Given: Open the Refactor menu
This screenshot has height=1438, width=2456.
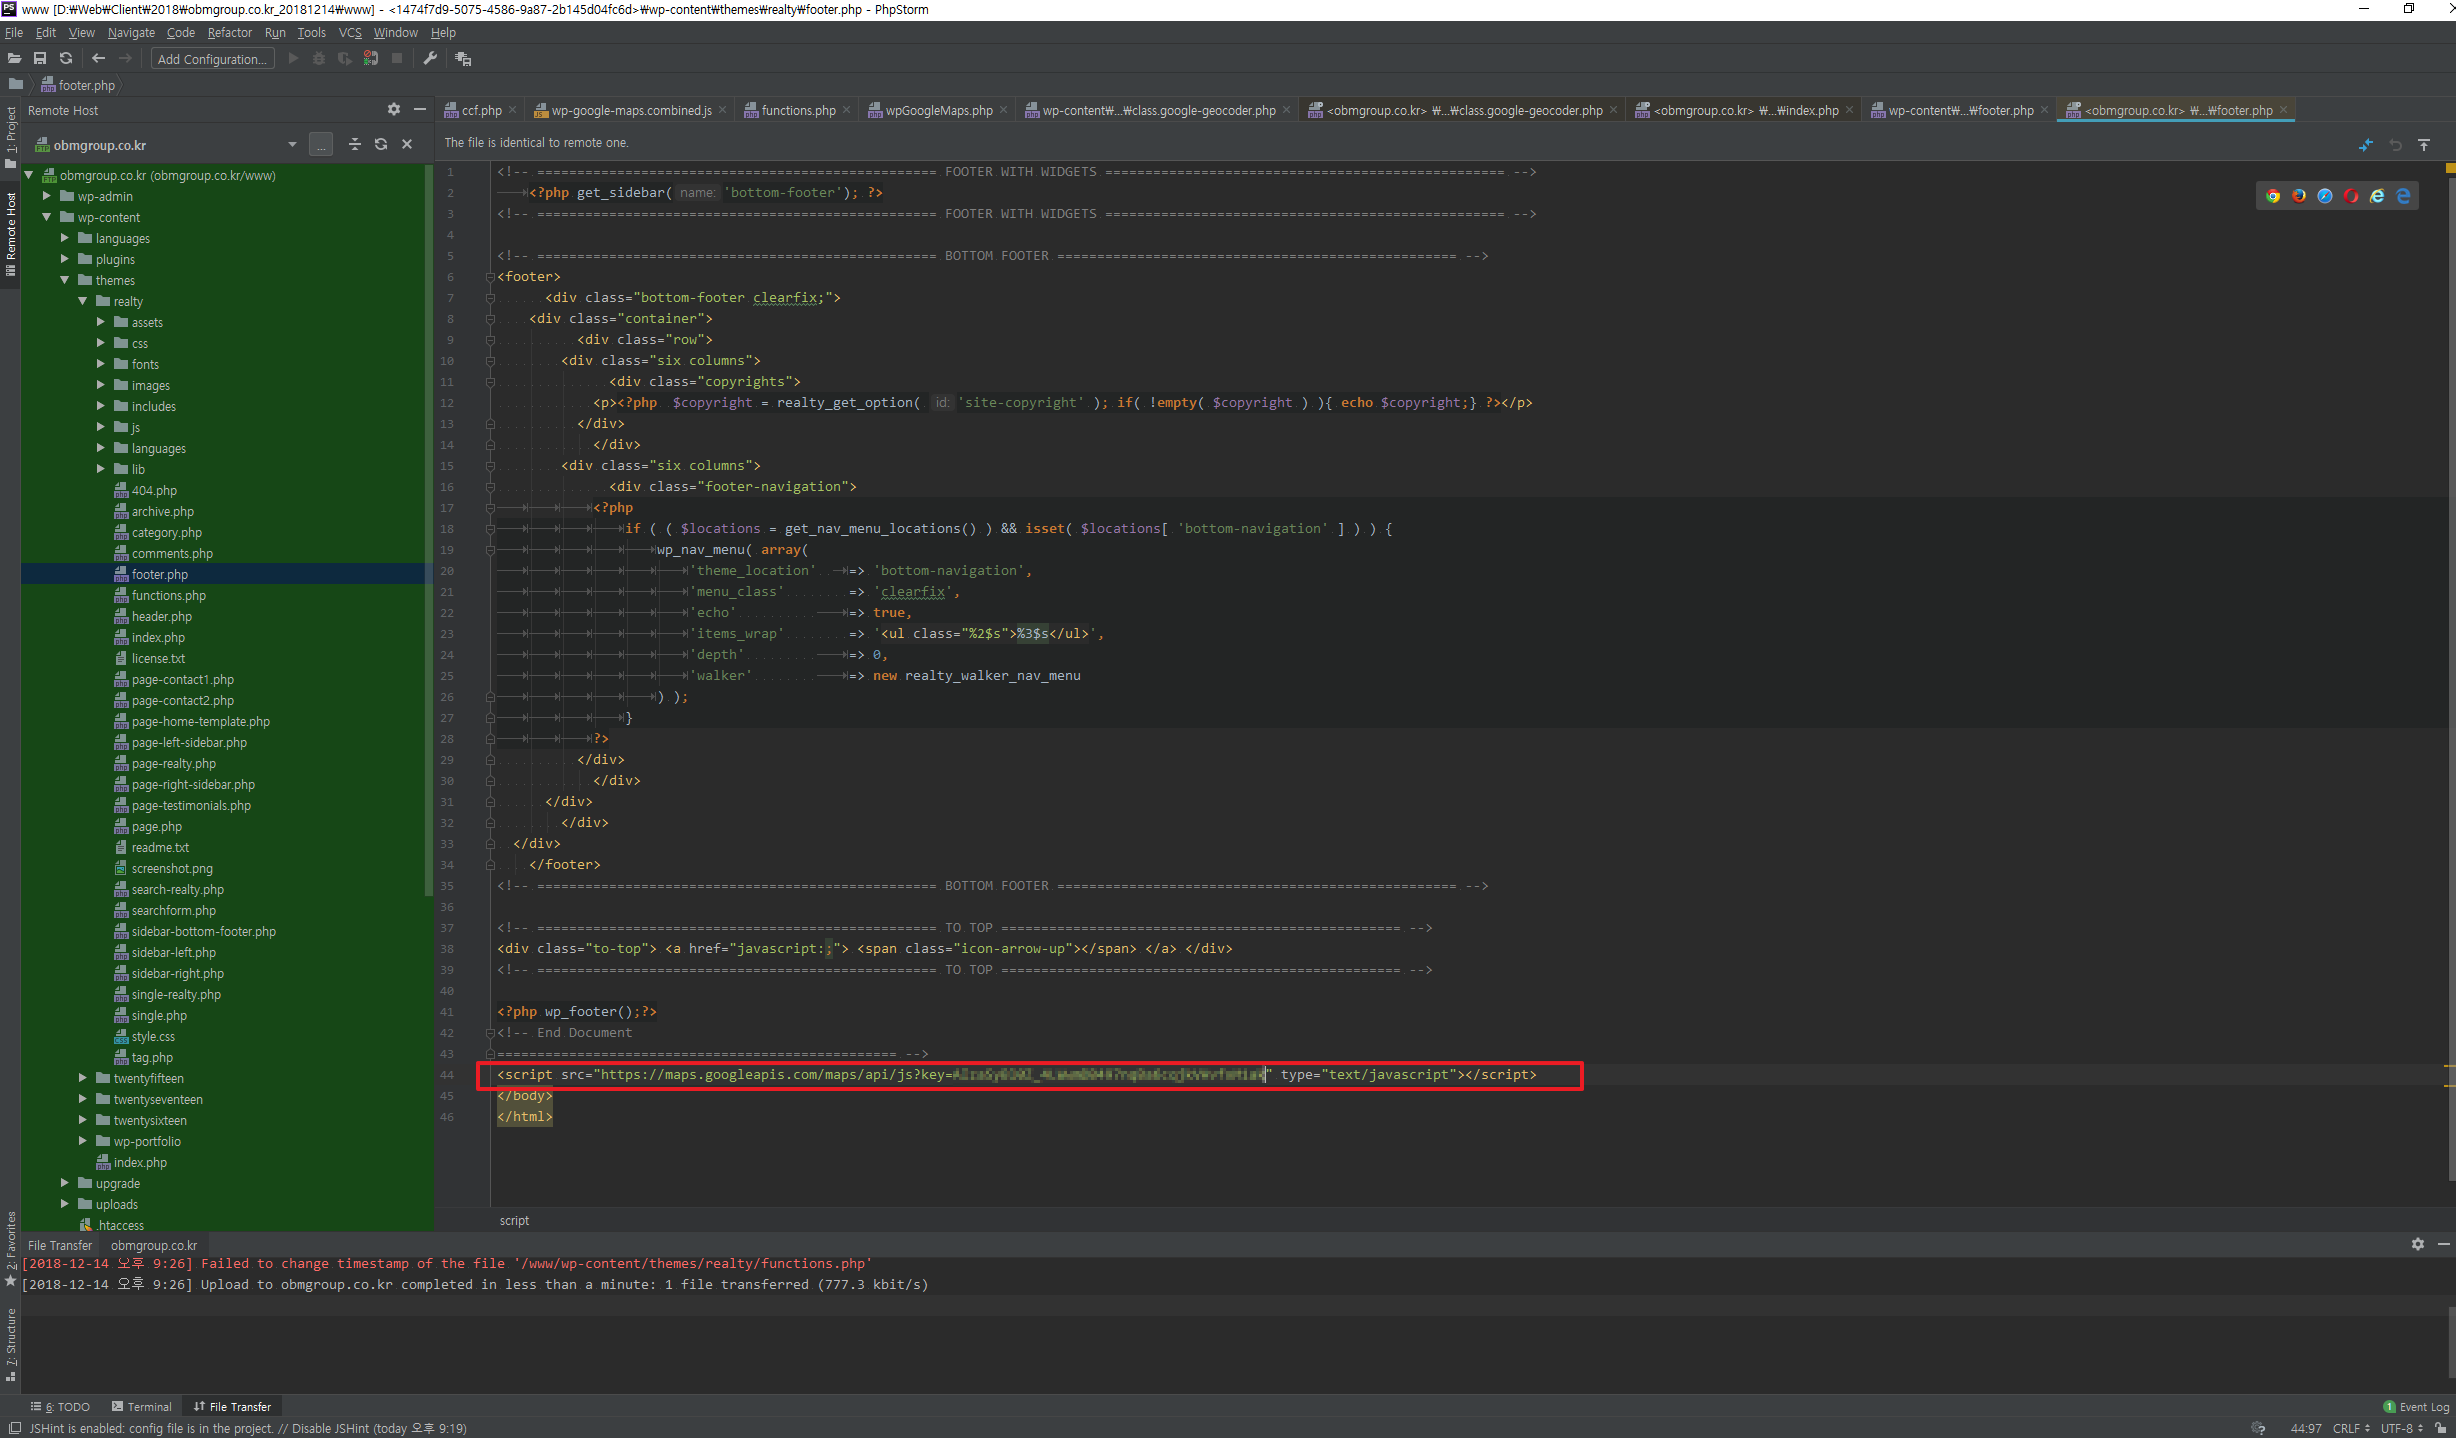Looking at the screenshot, I should 229,33.
